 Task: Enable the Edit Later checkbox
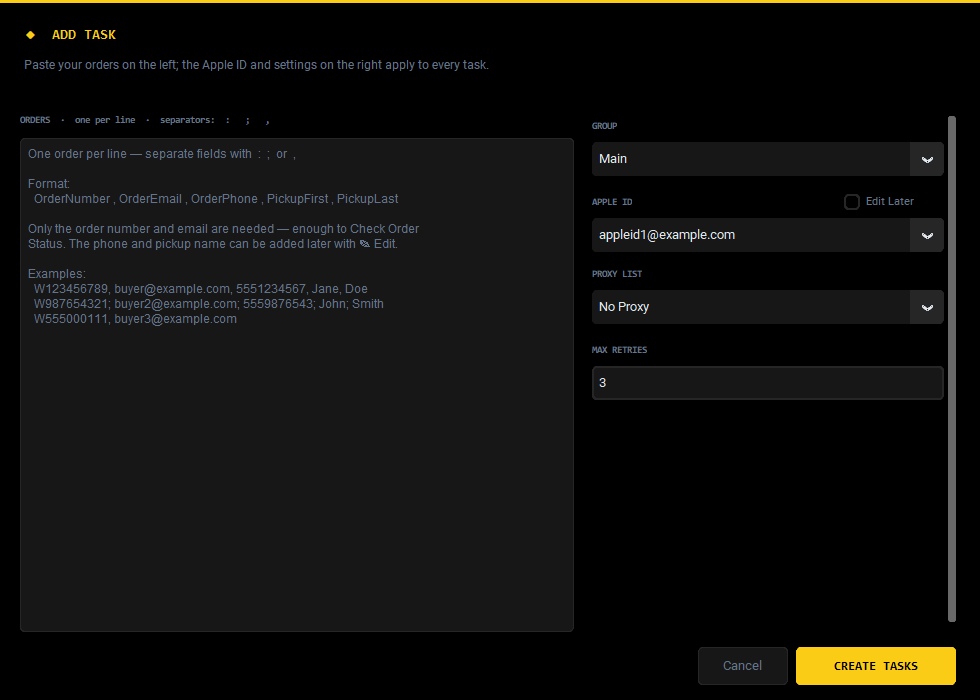(x=851, y=202)
